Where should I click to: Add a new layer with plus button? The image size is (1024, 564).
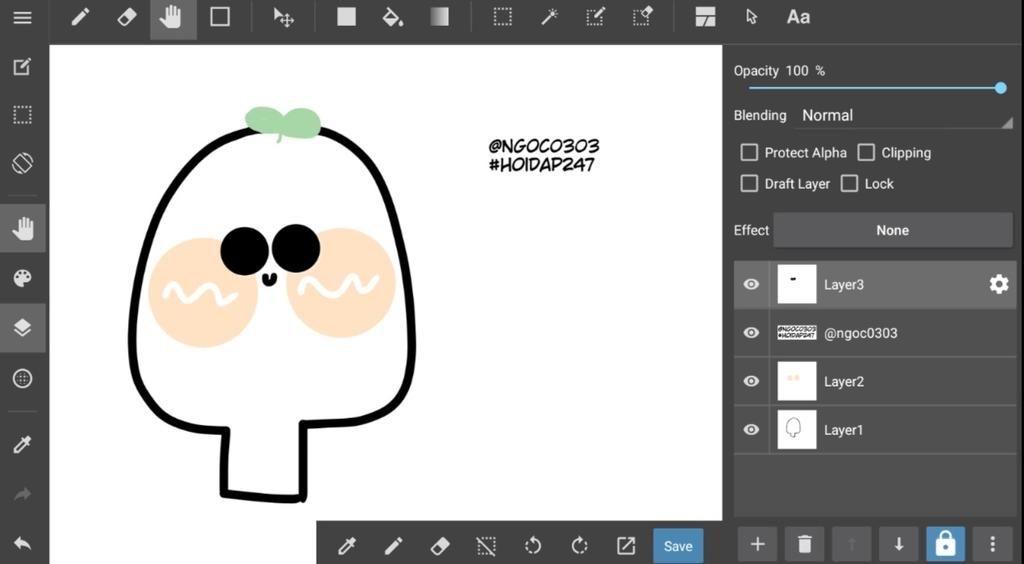pos(758,544)
